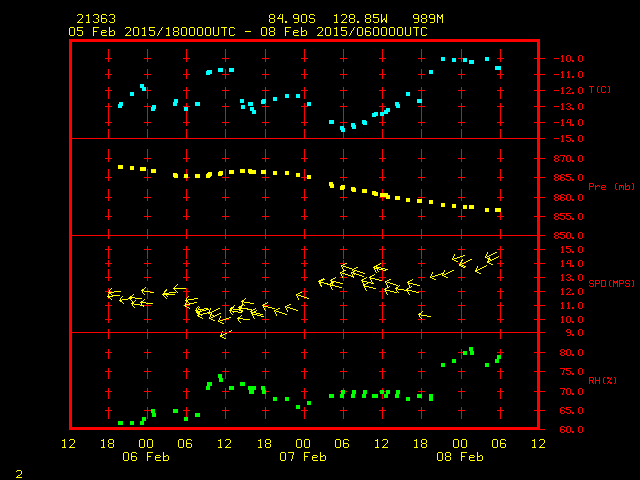
Task: Click the 870.0 pressure tick label
Action: tap(569, 158)
